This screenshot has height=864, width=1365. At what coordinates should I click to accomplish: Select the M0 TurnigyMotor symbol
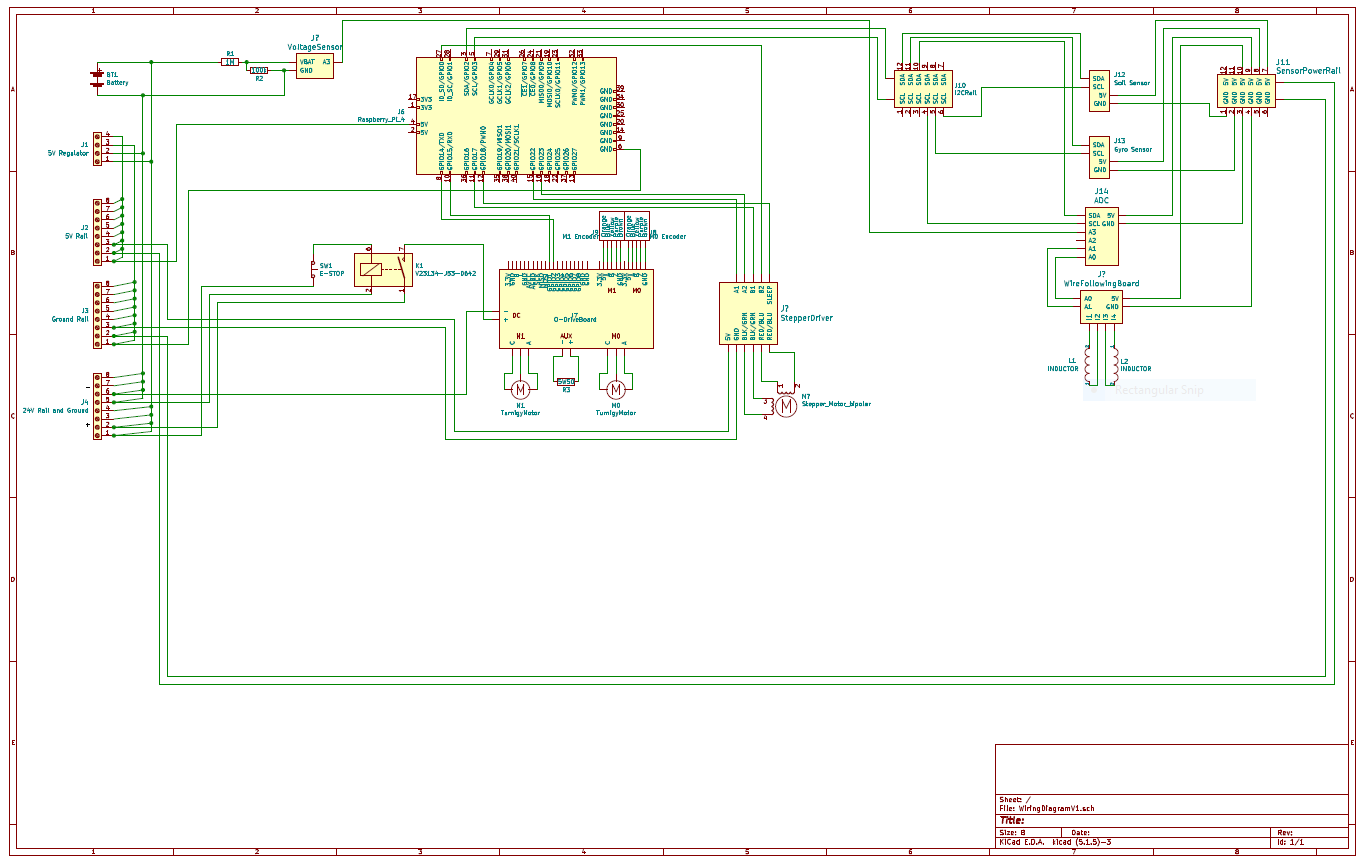click(616, 388)
